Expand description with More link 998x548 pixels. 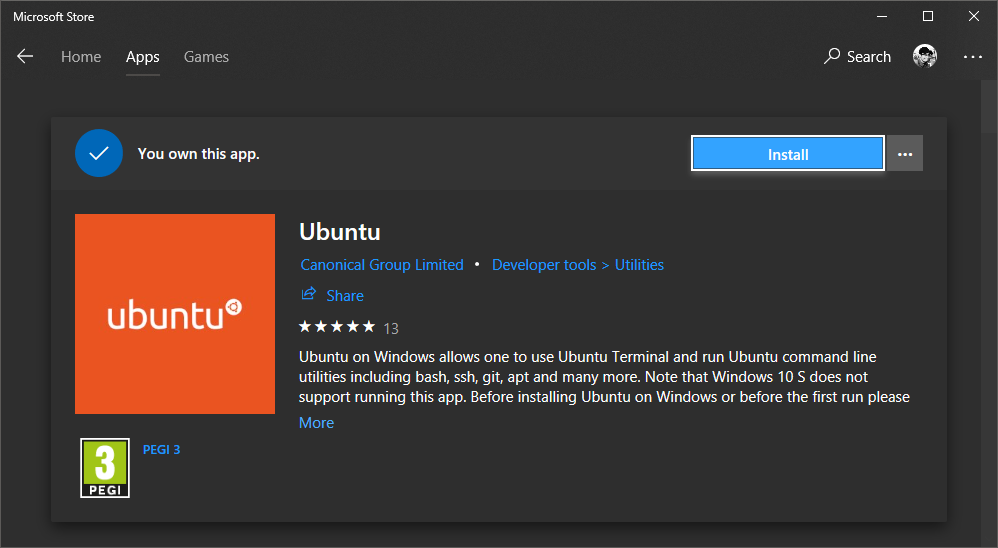point(316,423)
